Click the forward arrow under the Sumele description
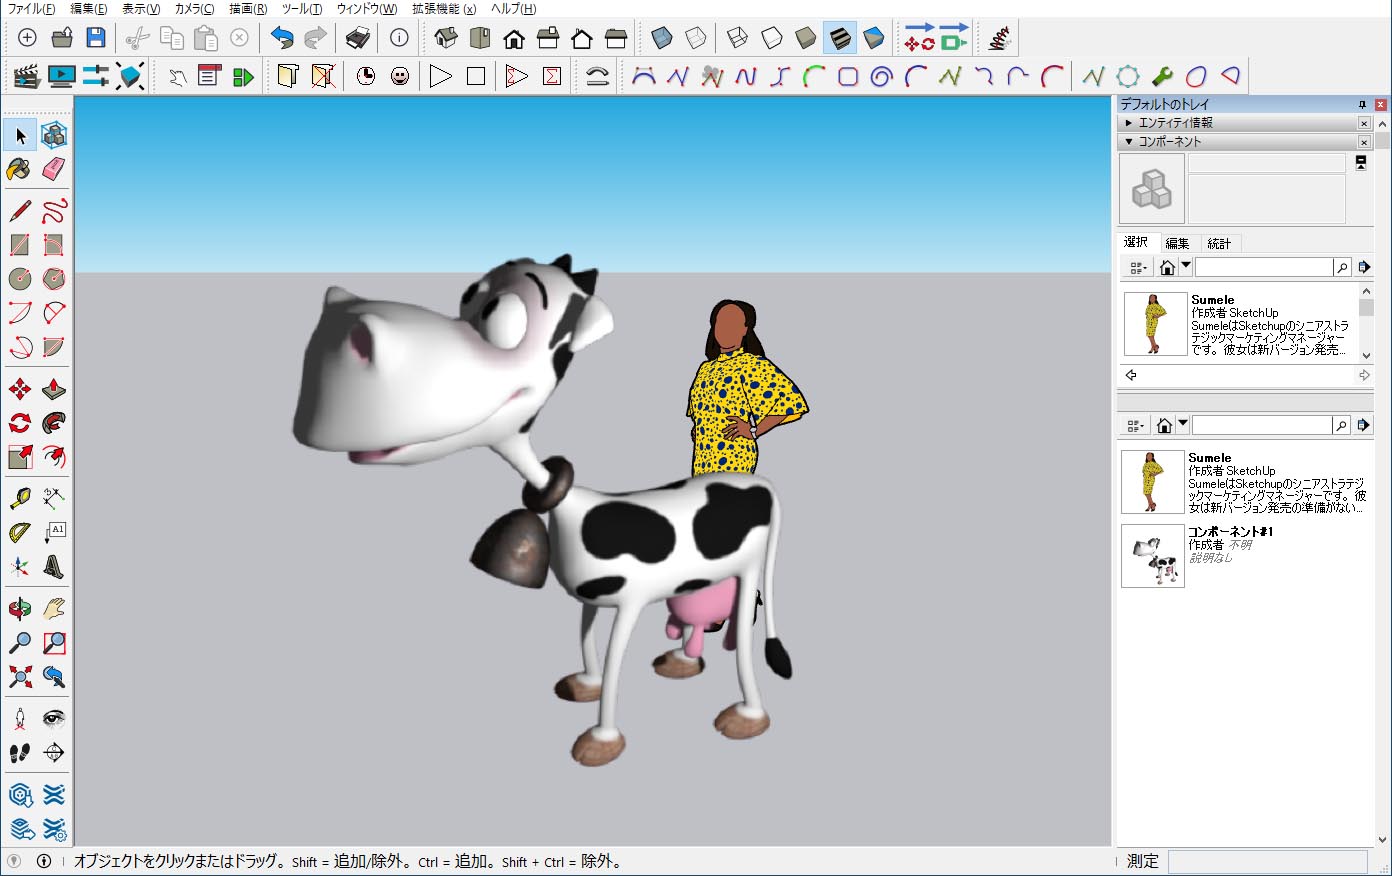The height and width of the screenshot is (876, 1392). click(1363, 375)
